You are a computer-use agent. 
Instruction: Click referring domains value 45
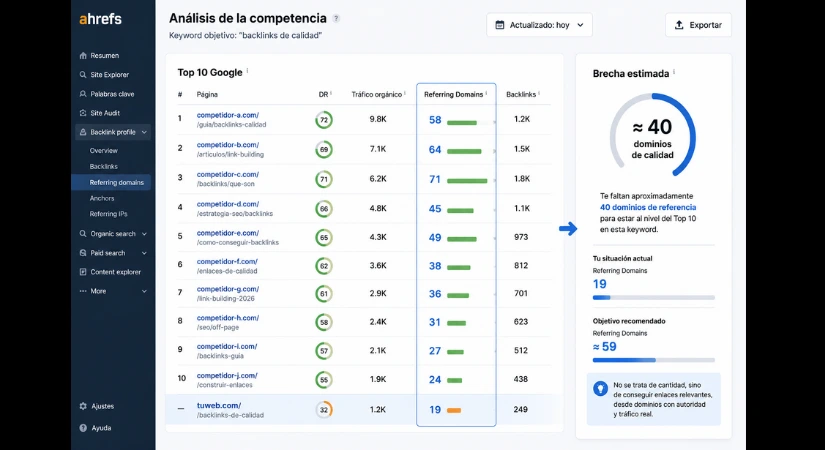pos(435,209)
